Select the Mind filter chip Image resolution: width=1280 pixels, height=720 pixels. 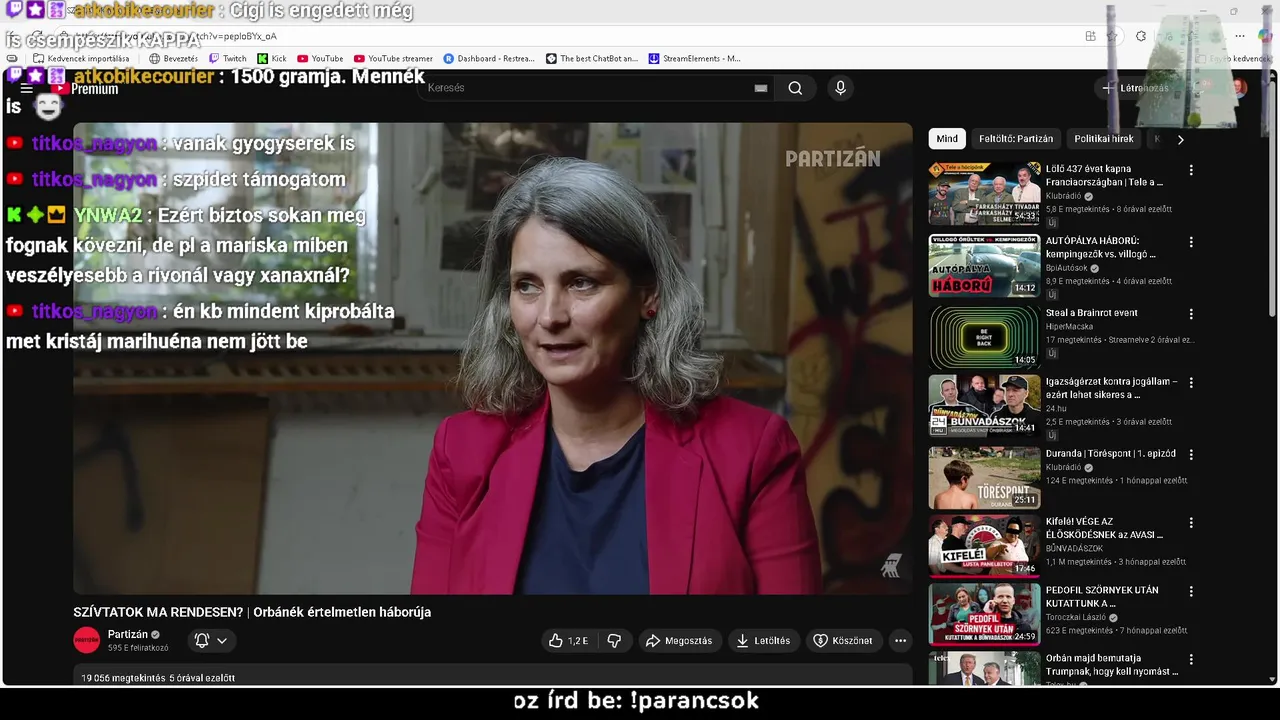click(x=947, y=139)
